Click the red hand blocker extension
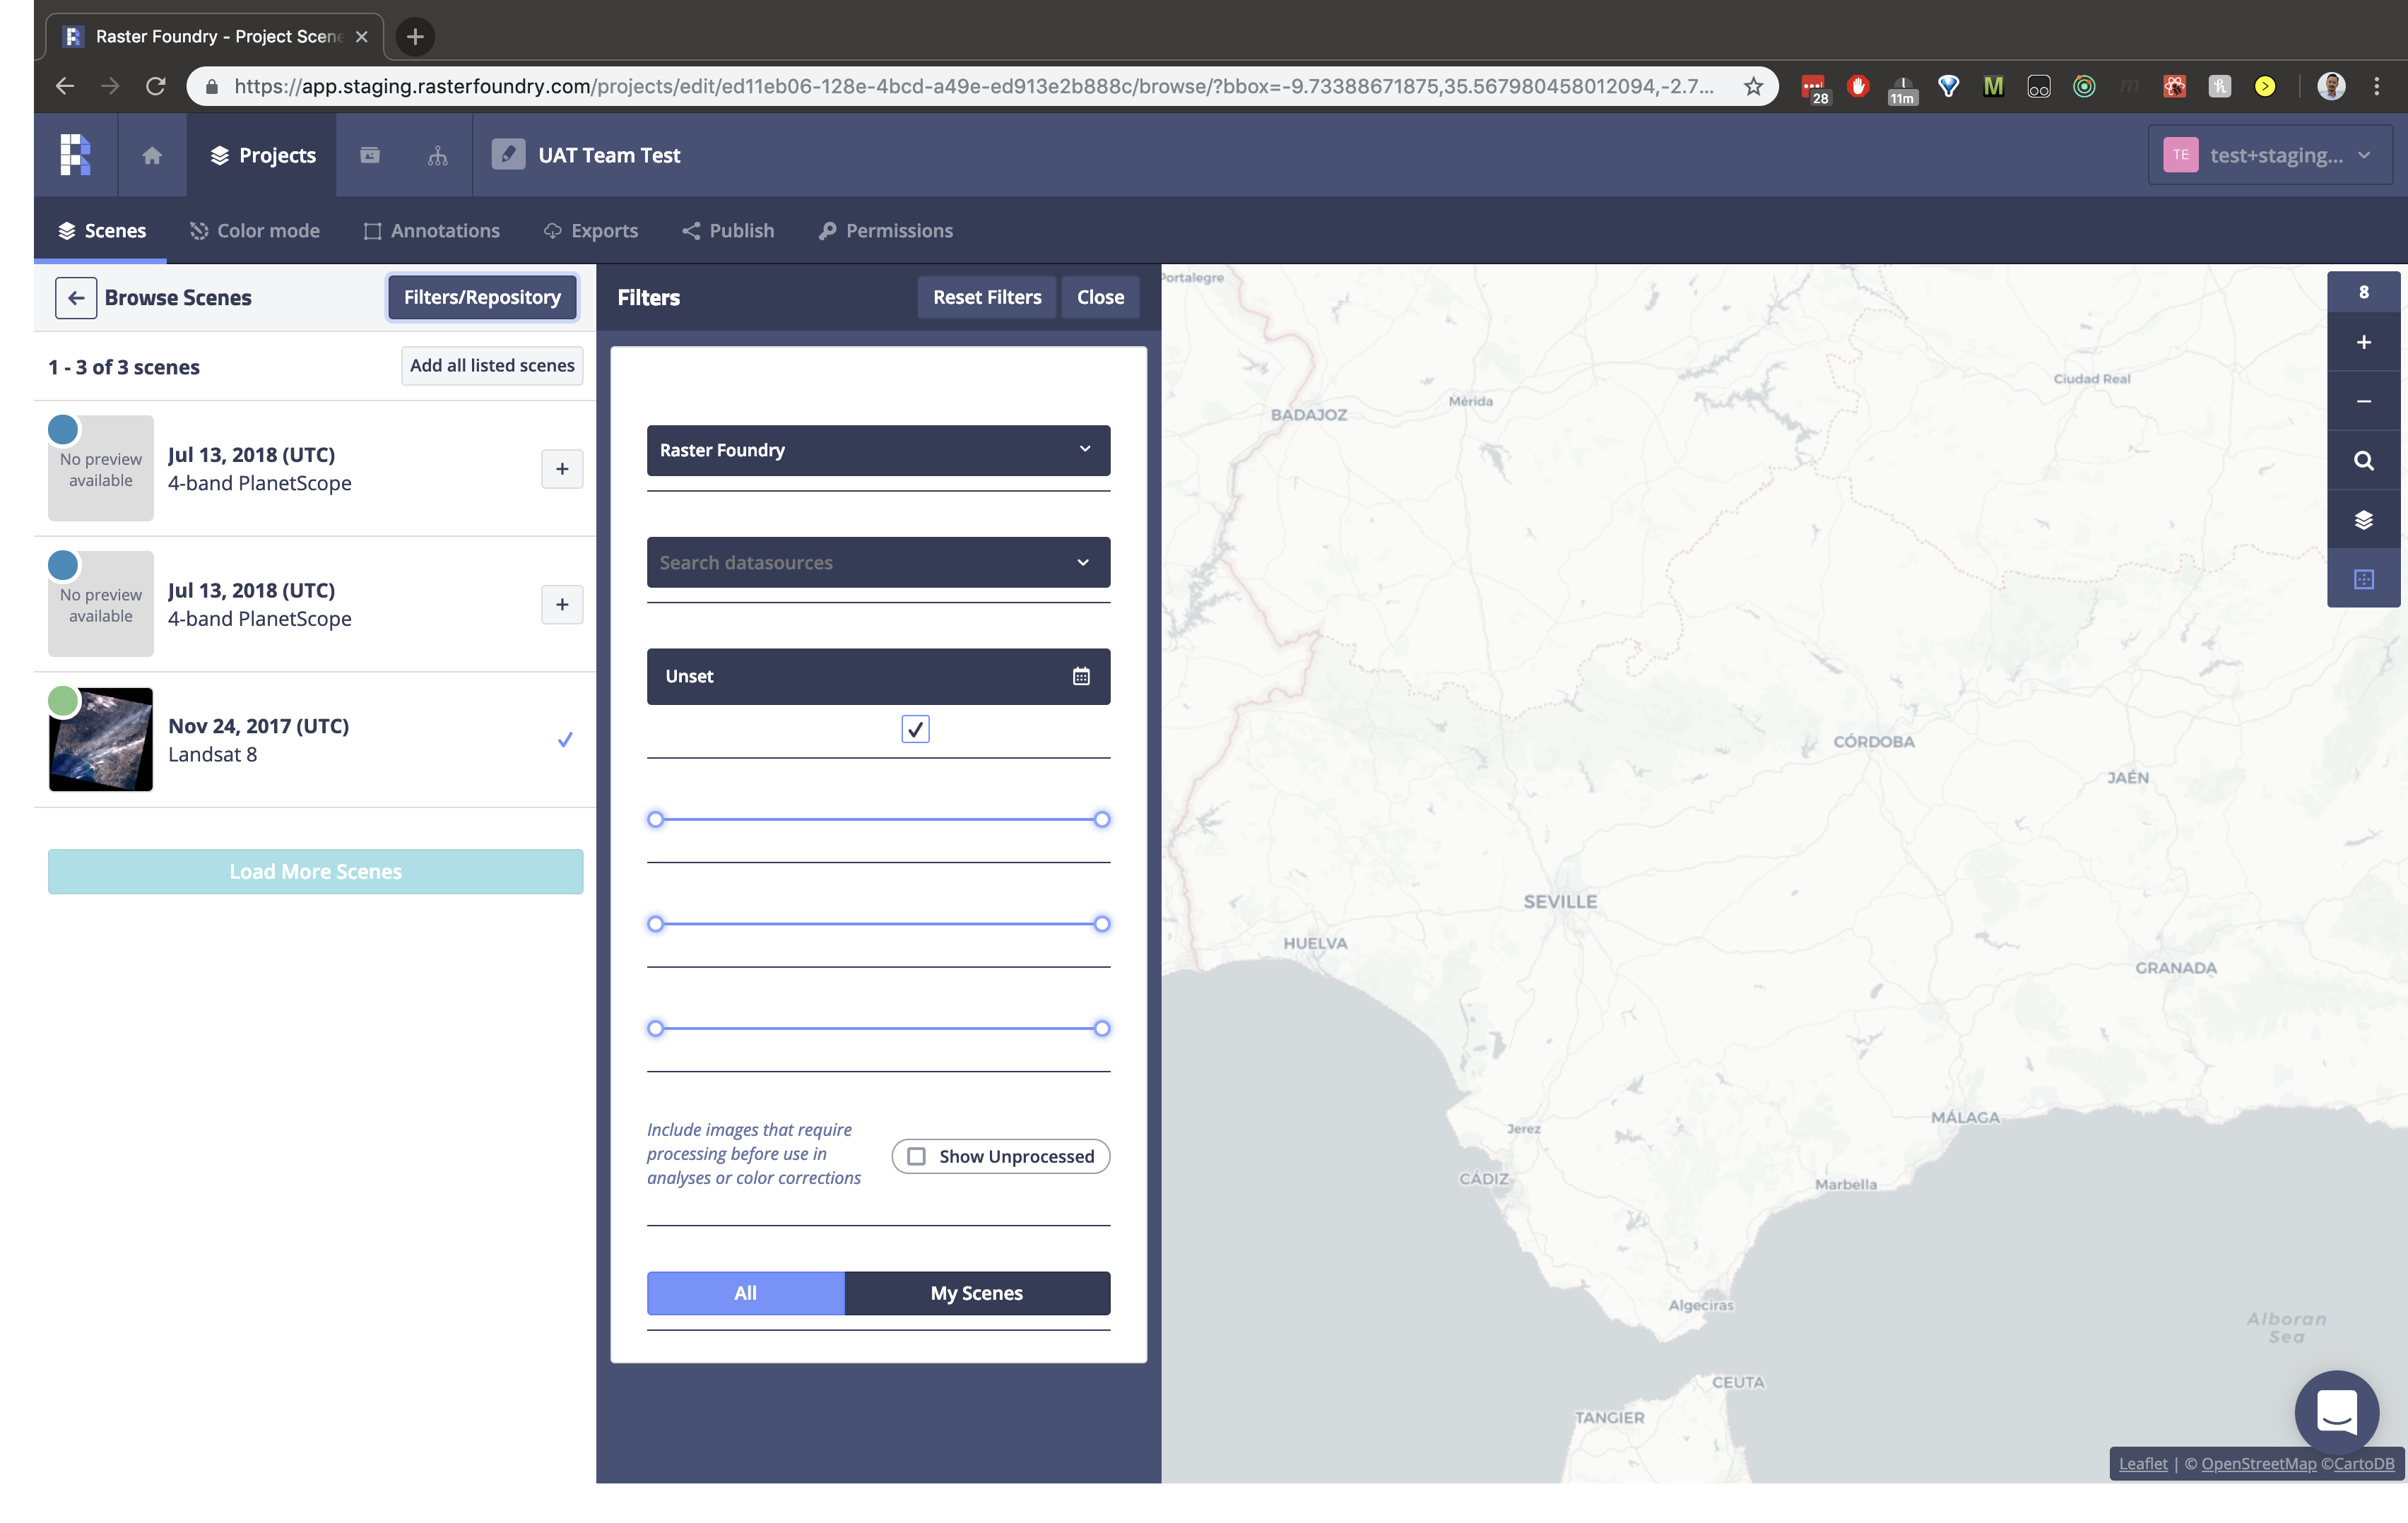2408x1523 pixels. (x=1858, y=86)
